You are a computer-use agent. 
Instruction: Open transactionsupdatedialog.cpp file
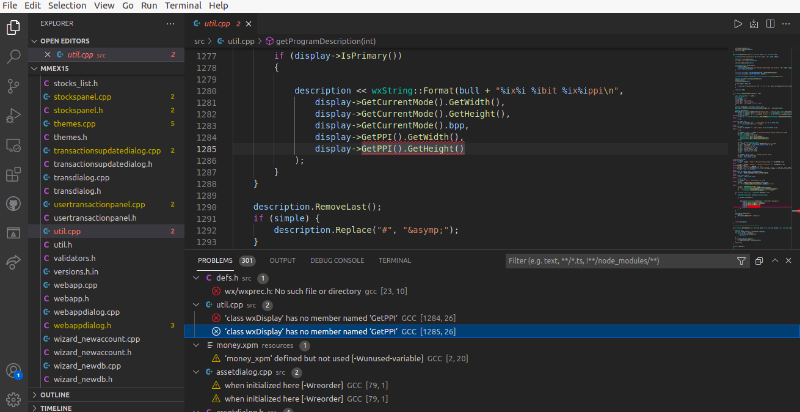point(107,151)
